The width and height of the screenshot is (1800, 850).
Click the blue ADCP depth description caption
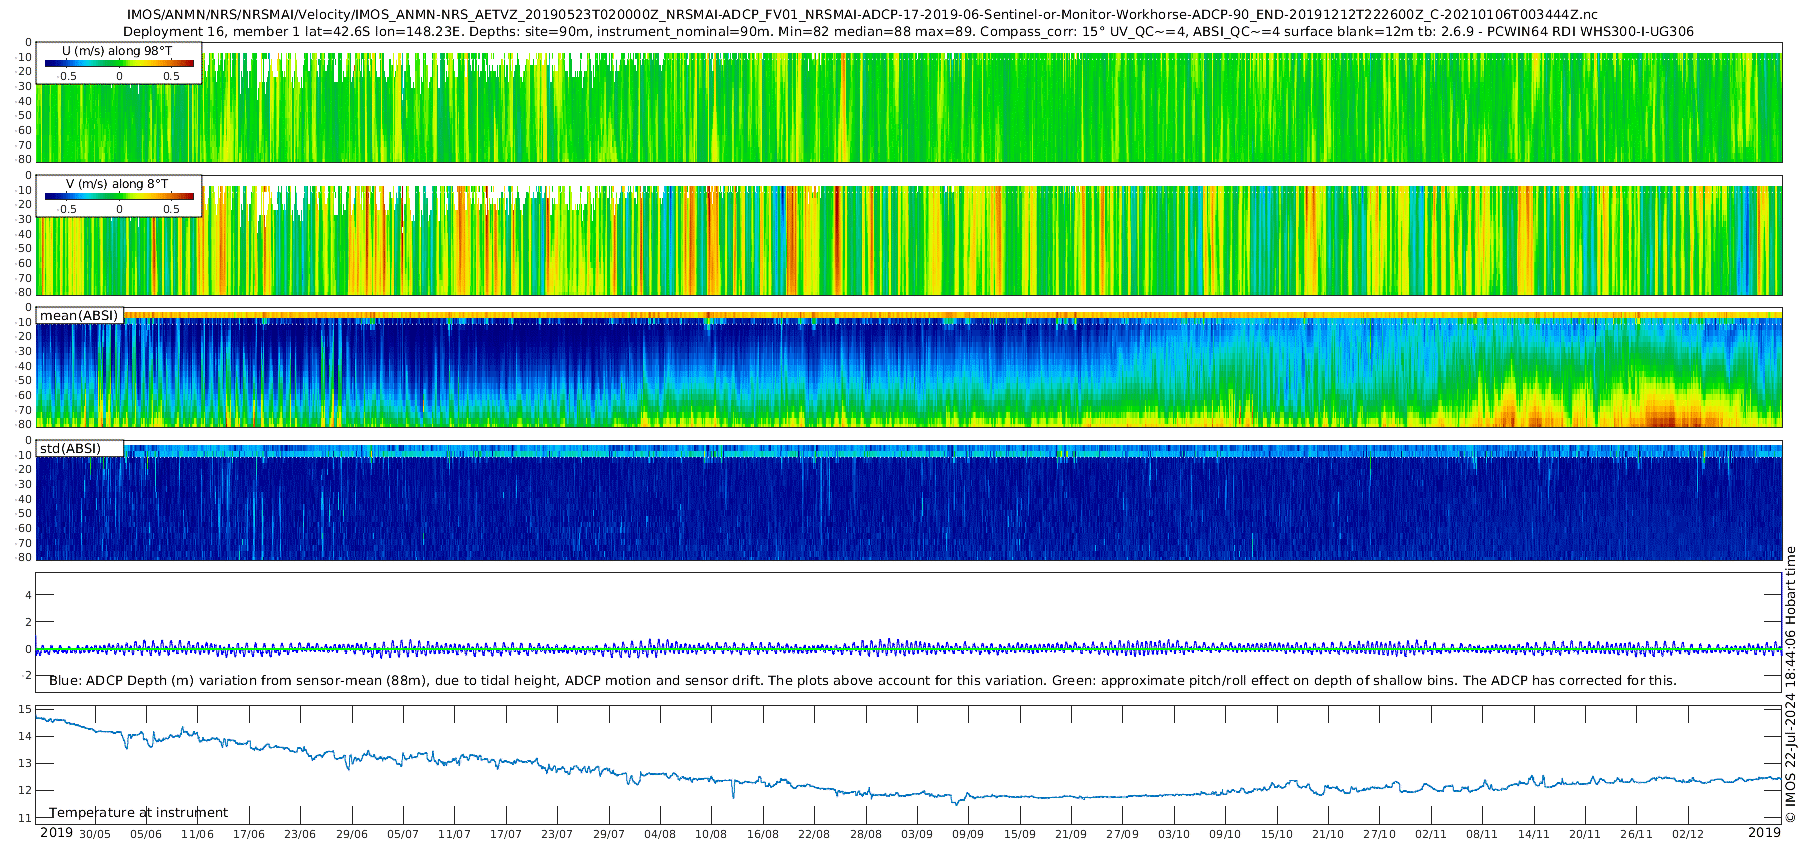(863, 680)
